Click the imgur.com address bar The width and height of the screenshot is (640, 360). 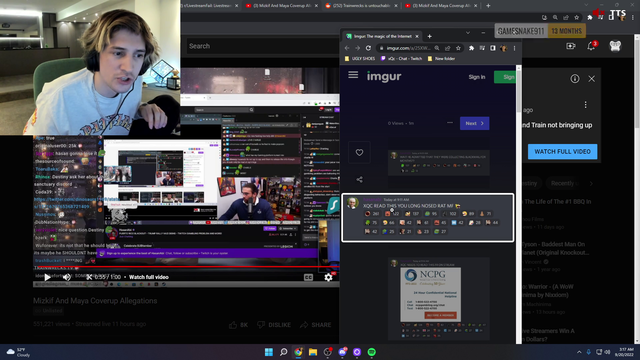[409, 48]
